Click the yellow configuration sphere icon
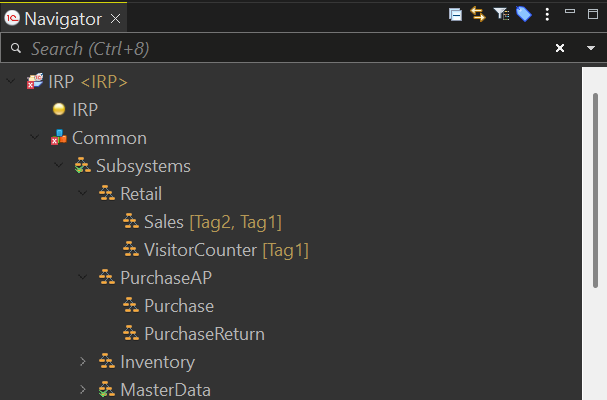 [x=59, y=109]
